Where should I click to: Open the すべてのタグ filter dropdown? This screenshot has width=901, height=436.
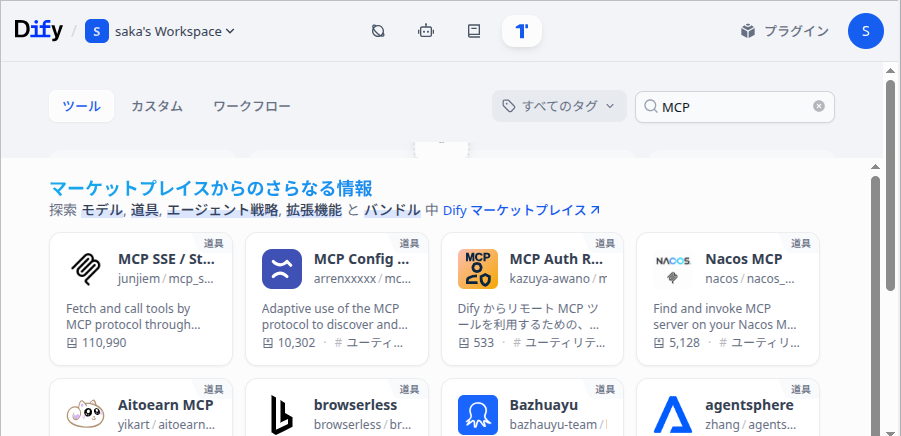tap(559, 106)
